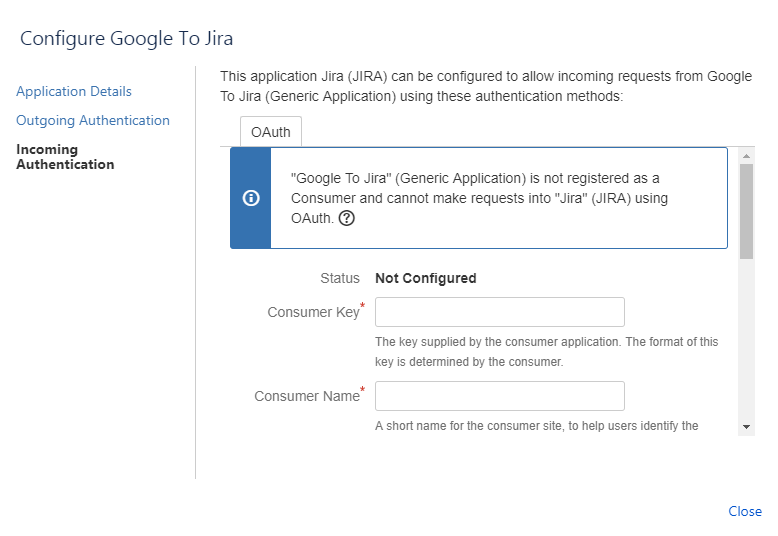
Task: Select Incoming Authentication in the sidebar
Action: tap(65, 157)
